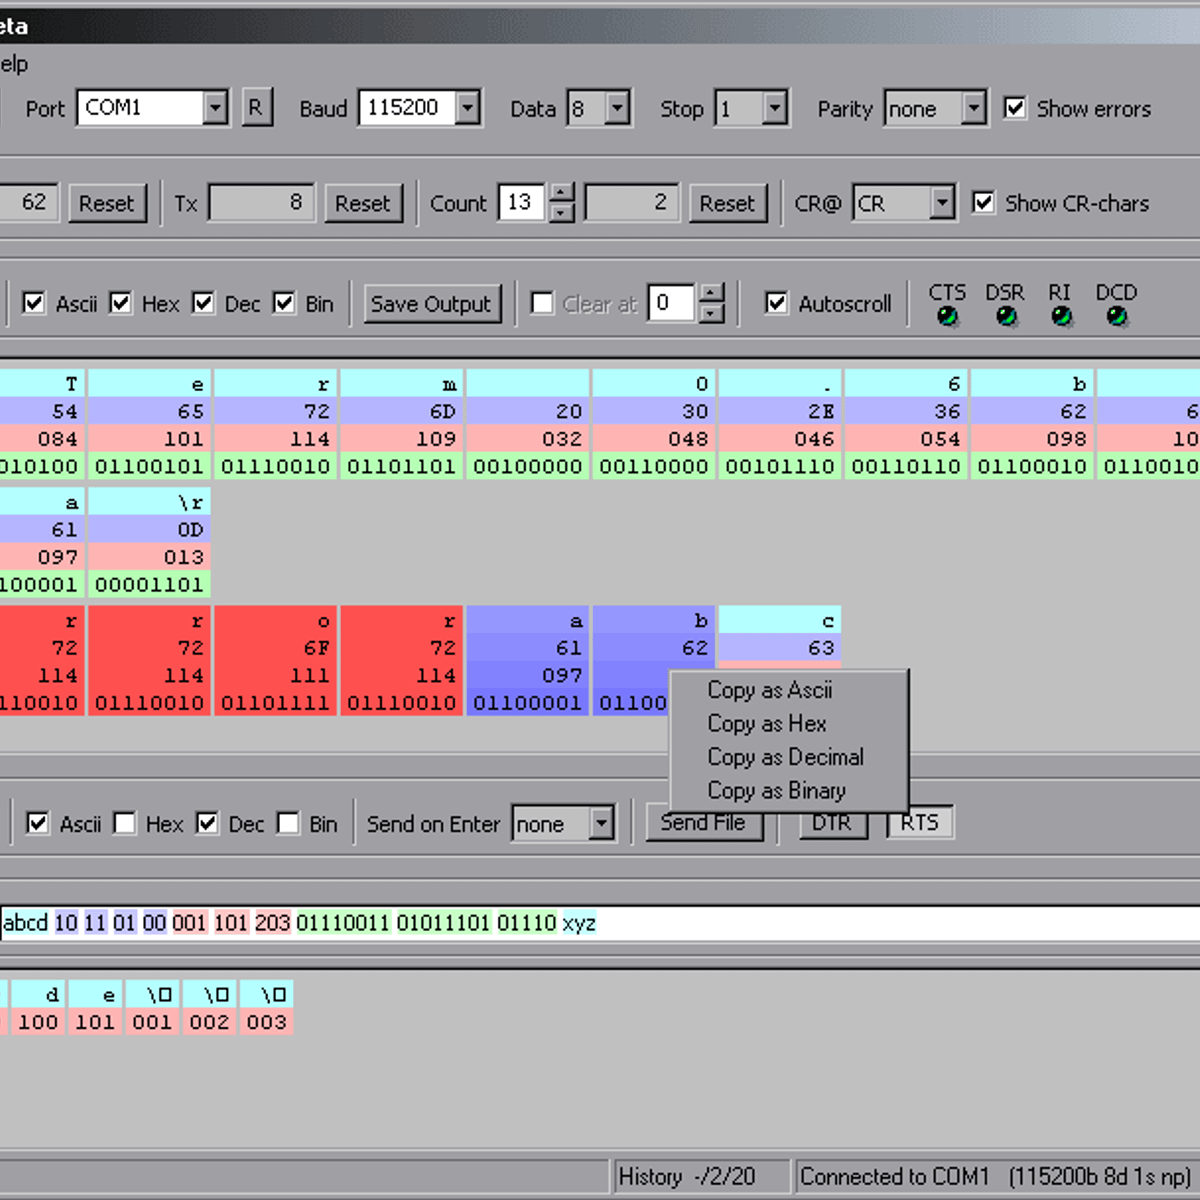Viewport: 1200px width, 1200px height.
Task: Decrease Count with the down arrow
Action: 562,213
